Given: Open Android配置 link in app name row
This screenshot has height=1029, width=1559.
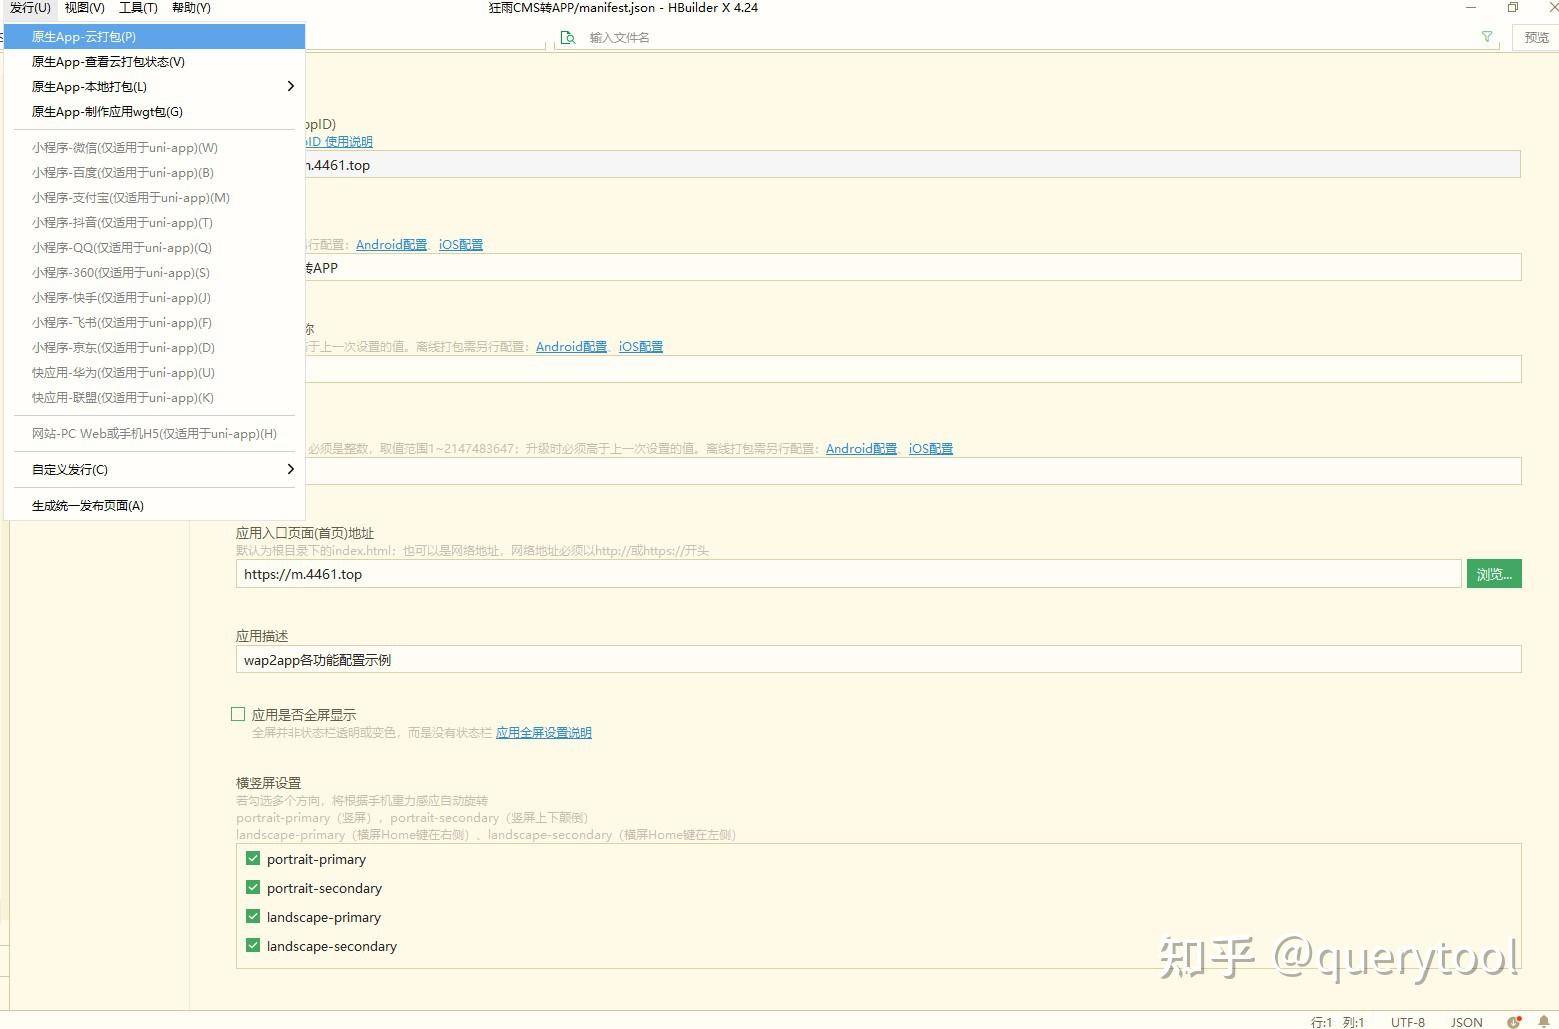Looking at the screenshot, I should (391, 245).
